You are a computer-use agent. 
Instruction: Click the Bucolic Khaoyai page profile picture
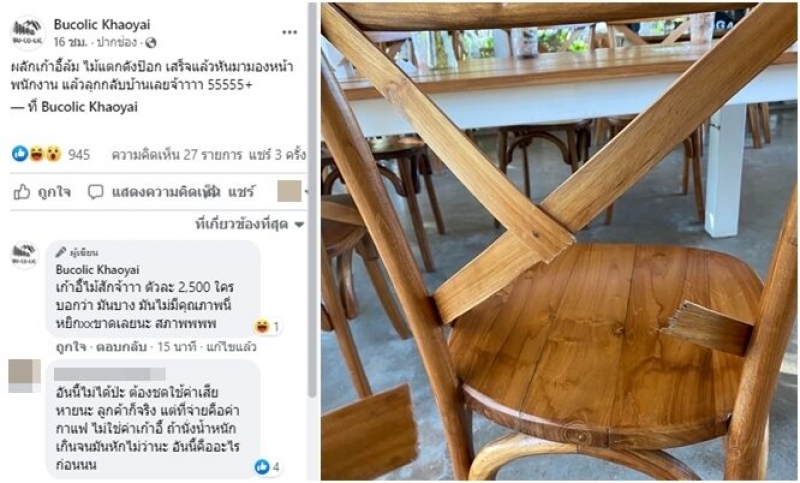click(x=27, y=32)
